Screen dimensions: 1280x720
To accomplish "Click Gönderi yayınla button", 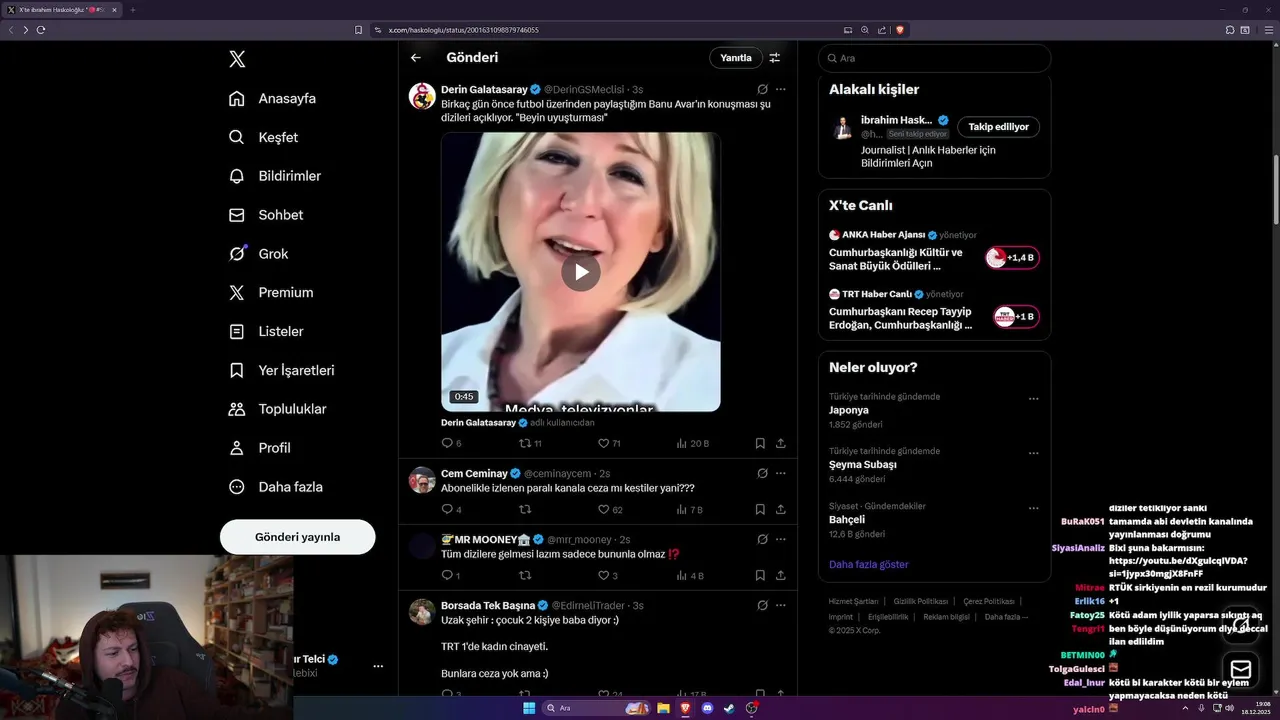I will point(297,537).
